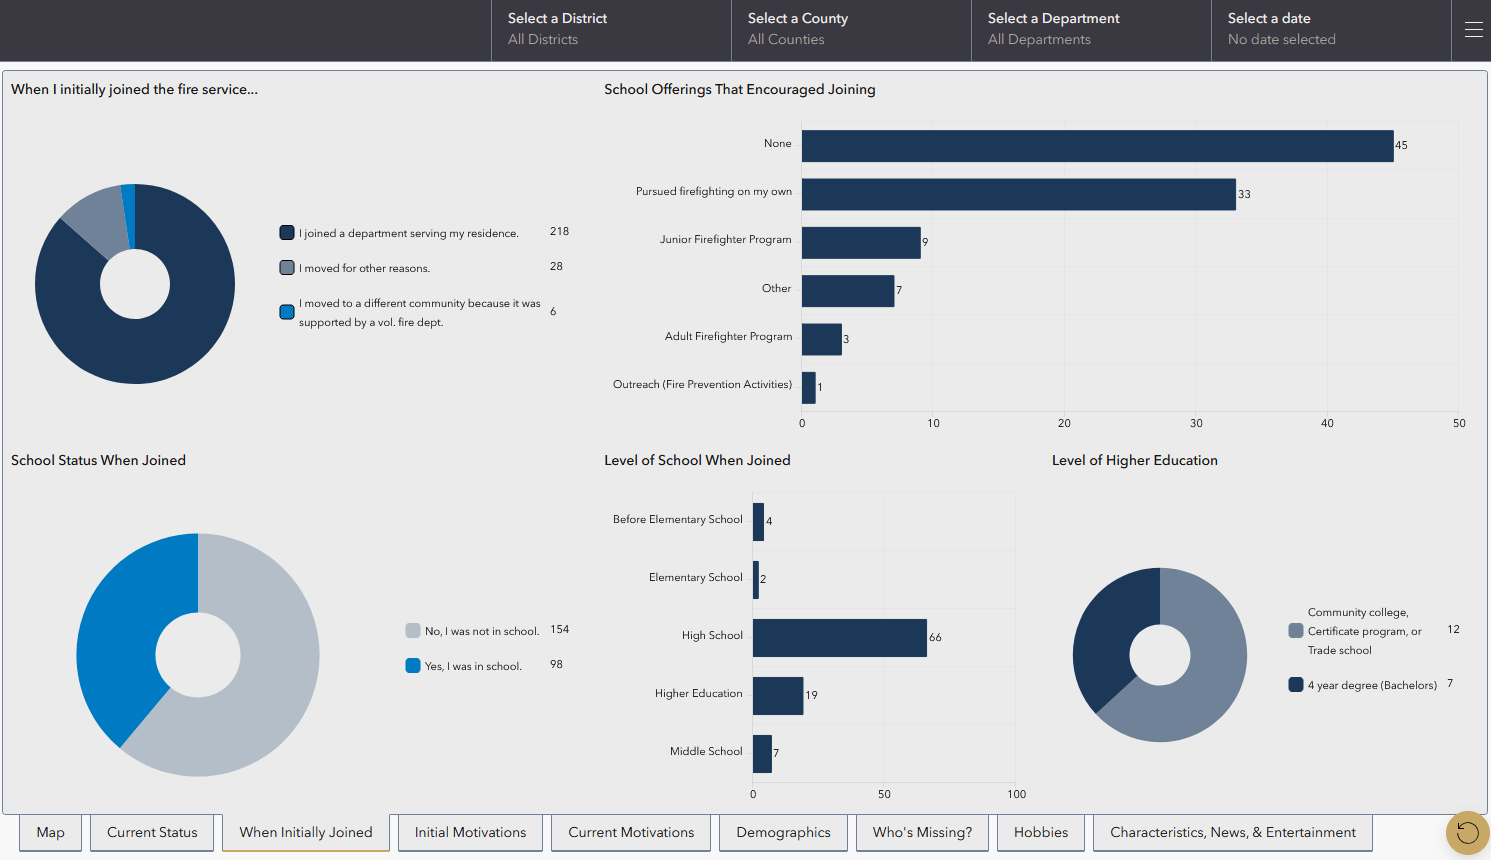Select the Outreach (Fire Prevention Activities) bar

(808, 388)
